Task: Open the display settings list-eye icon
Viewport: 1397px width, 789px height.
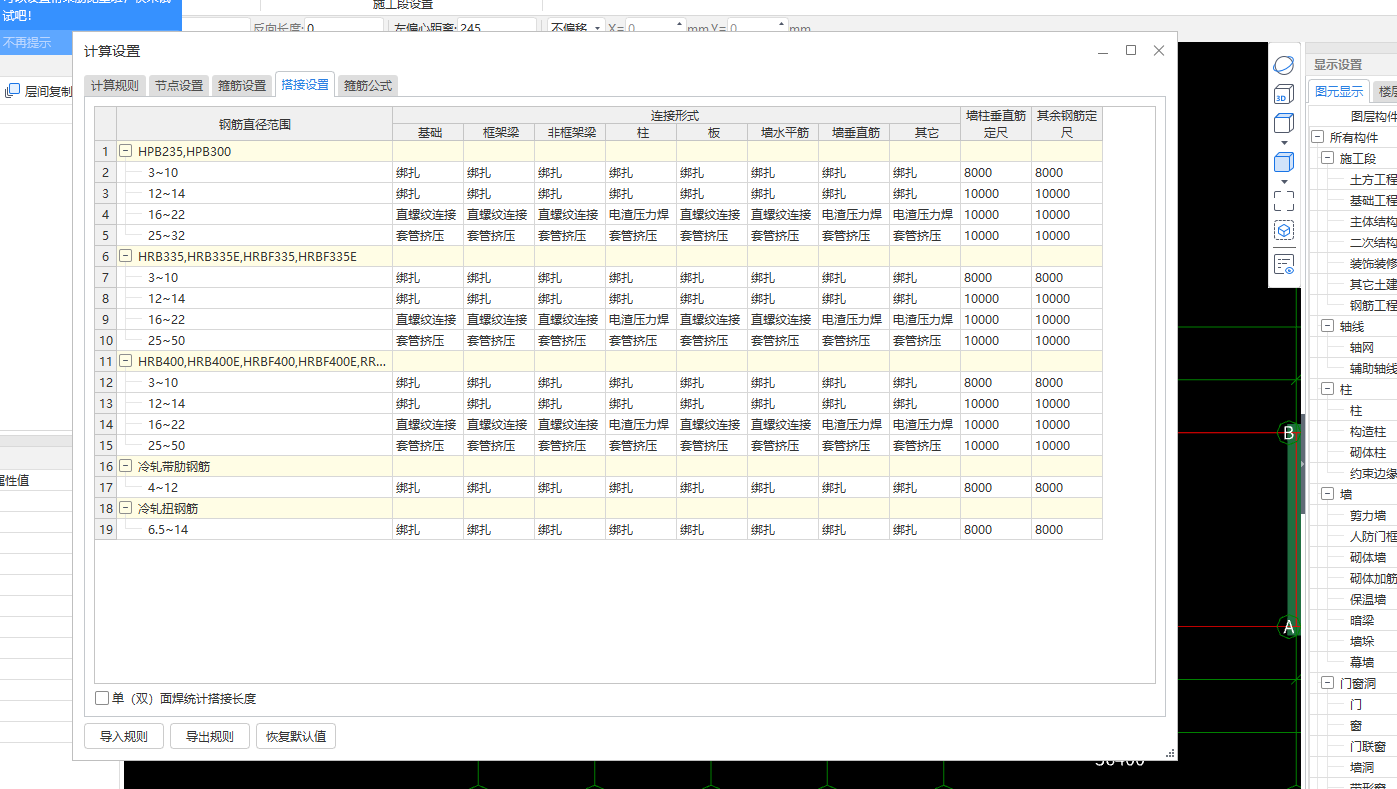Action: tap(1284, 264)
